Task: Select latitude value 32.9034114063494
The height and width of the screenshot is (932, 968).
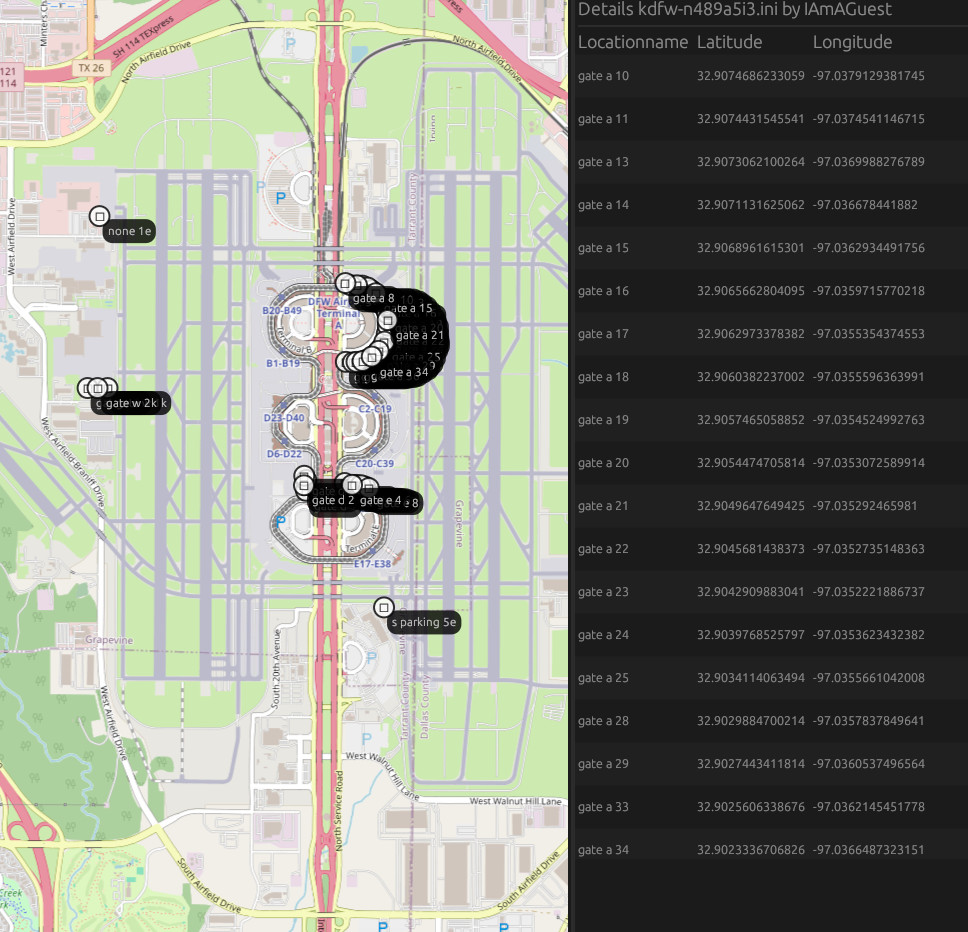Action: click(751, 678)
